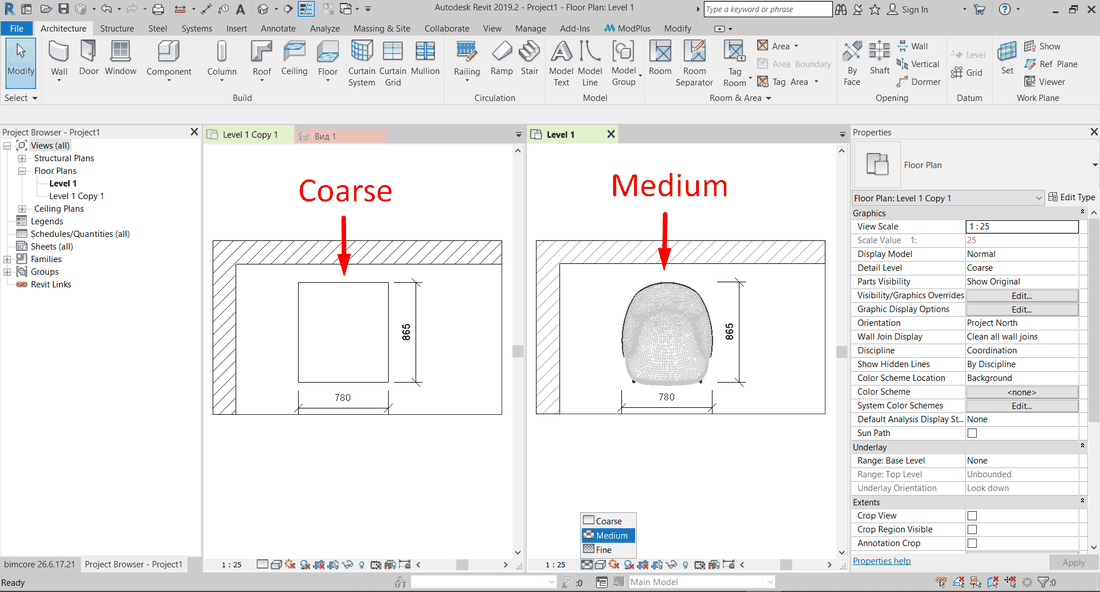This screenshot has height=592, width=1100.
Task: Switch to the Annotate ribbon tab
Action: pyautogui.click(x=278, y=29)
